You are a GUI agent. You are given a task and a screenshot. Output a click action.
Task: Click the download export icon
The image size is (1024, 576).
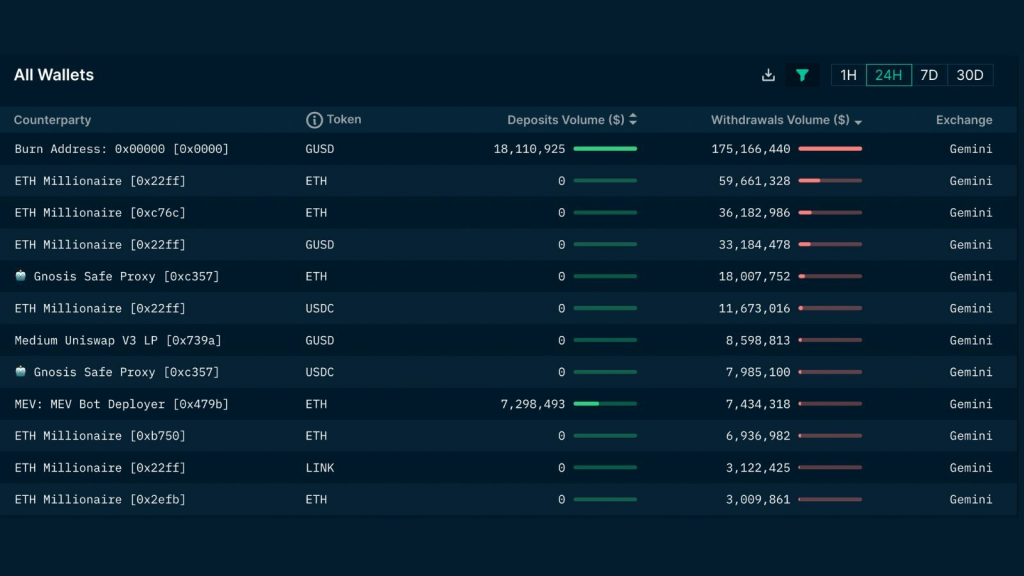(x=768, y=75)
